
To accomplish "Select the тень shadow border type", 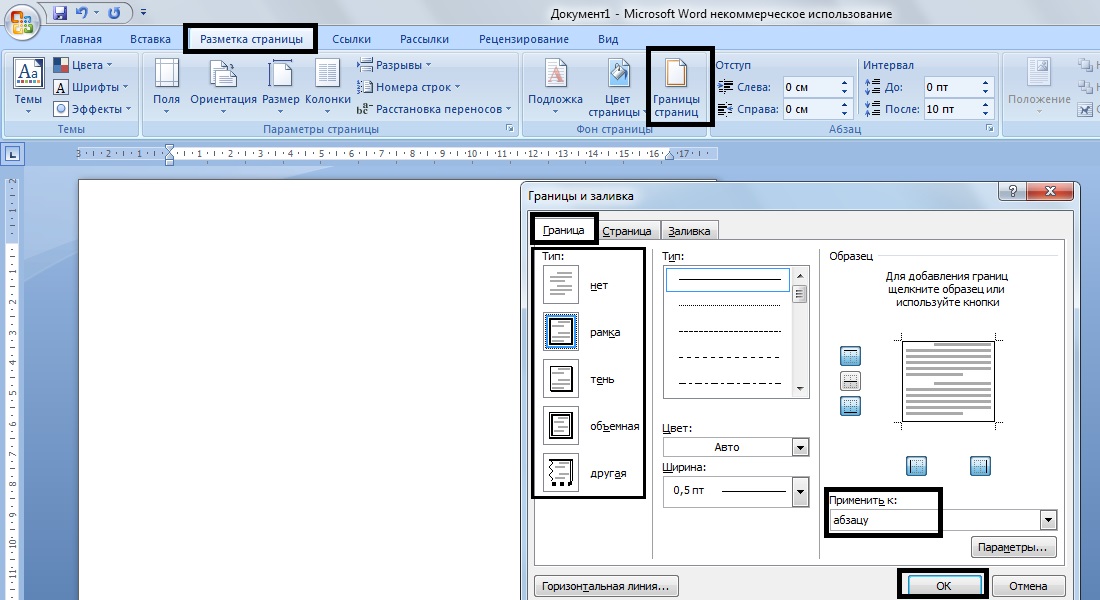I will [x=560, y=380].
